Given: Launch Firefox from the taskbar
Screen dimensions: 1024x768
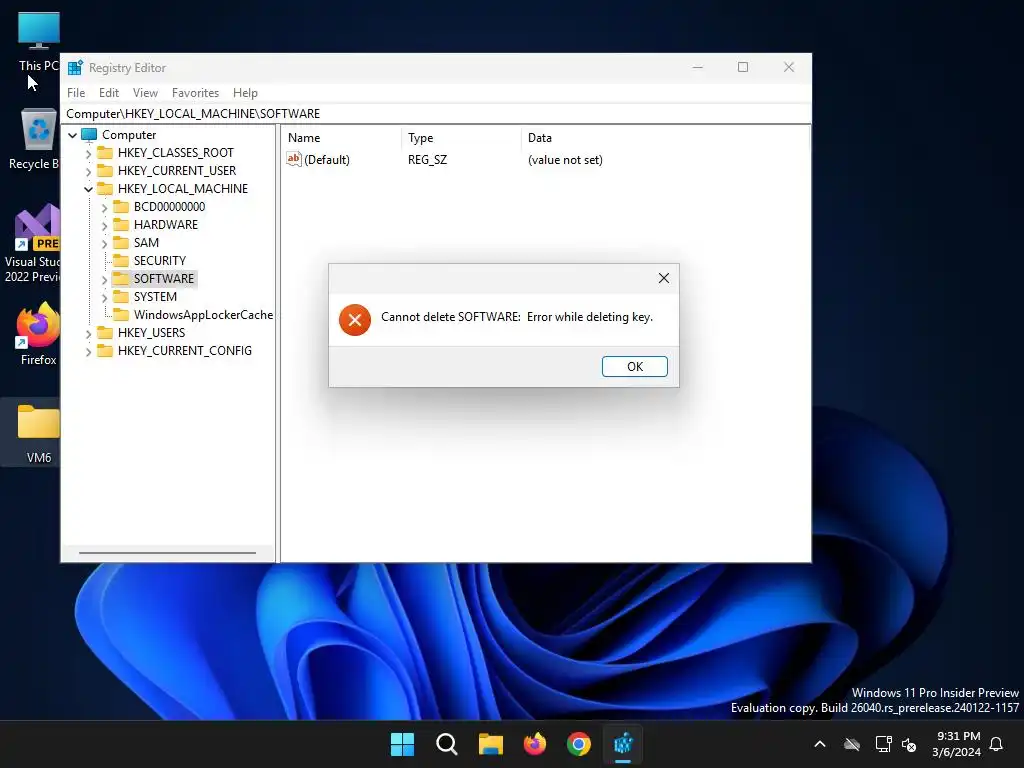Looking at the screenshot, I should tap(535, 744).
